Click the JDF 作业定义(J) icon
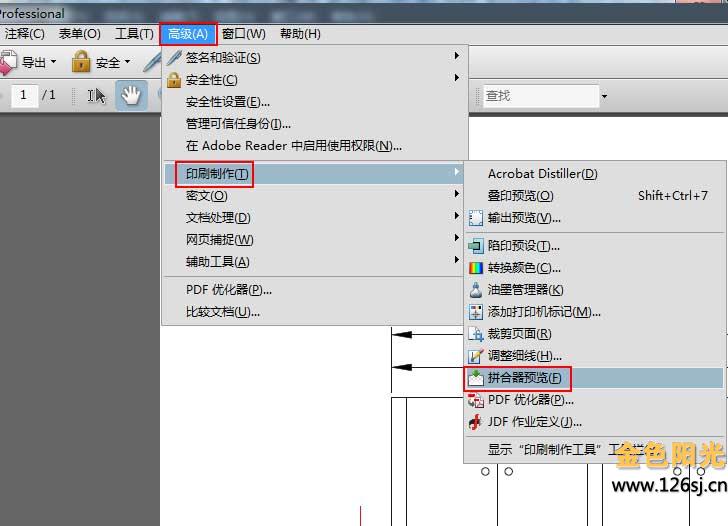The height and width of the screenshot is (526, 728). click(475, 422)
